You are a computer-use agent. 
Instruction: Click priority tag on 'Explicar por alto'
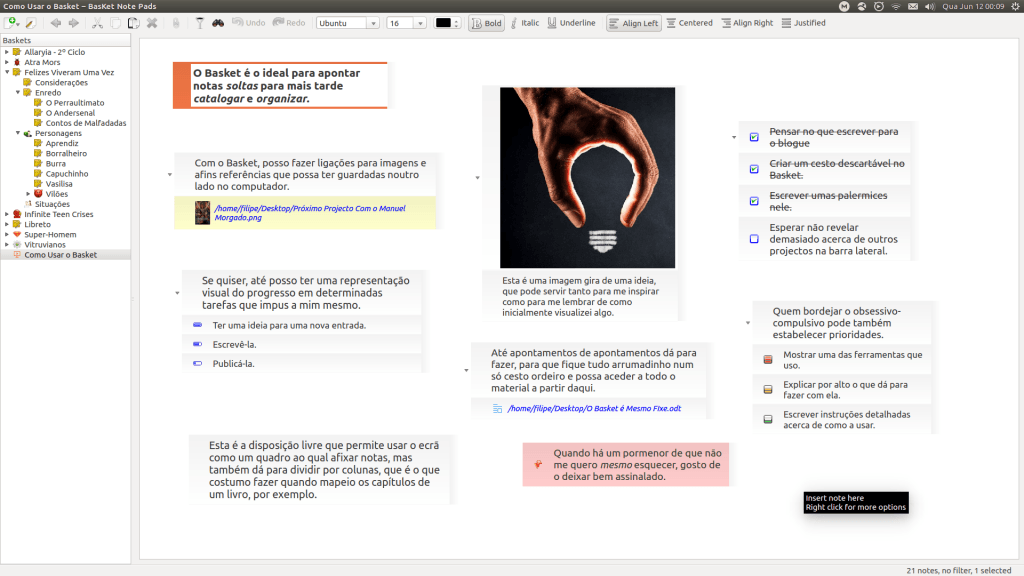(x=768, y=390)
